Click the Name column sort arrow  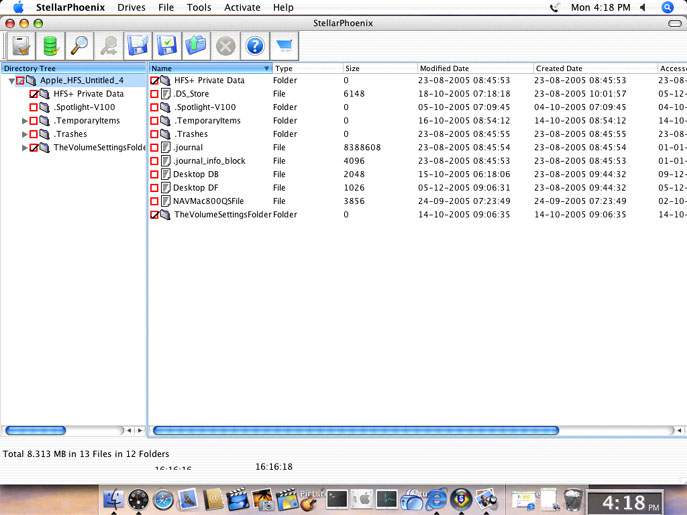click(266, 68)
